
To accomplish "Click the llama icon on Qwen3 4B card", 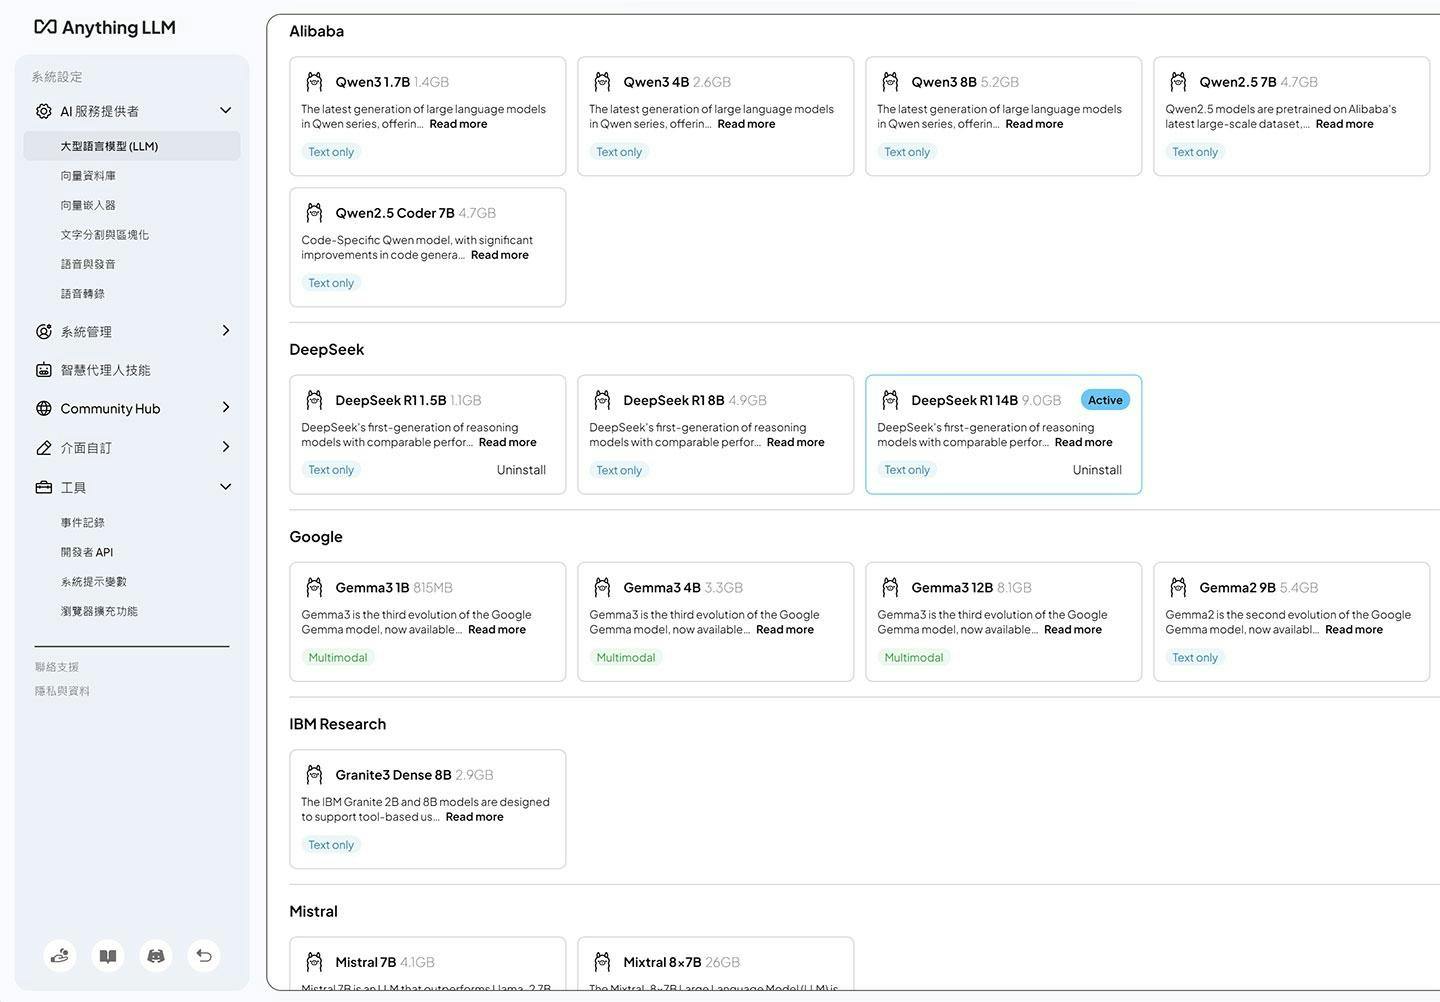I will point(602,82).
